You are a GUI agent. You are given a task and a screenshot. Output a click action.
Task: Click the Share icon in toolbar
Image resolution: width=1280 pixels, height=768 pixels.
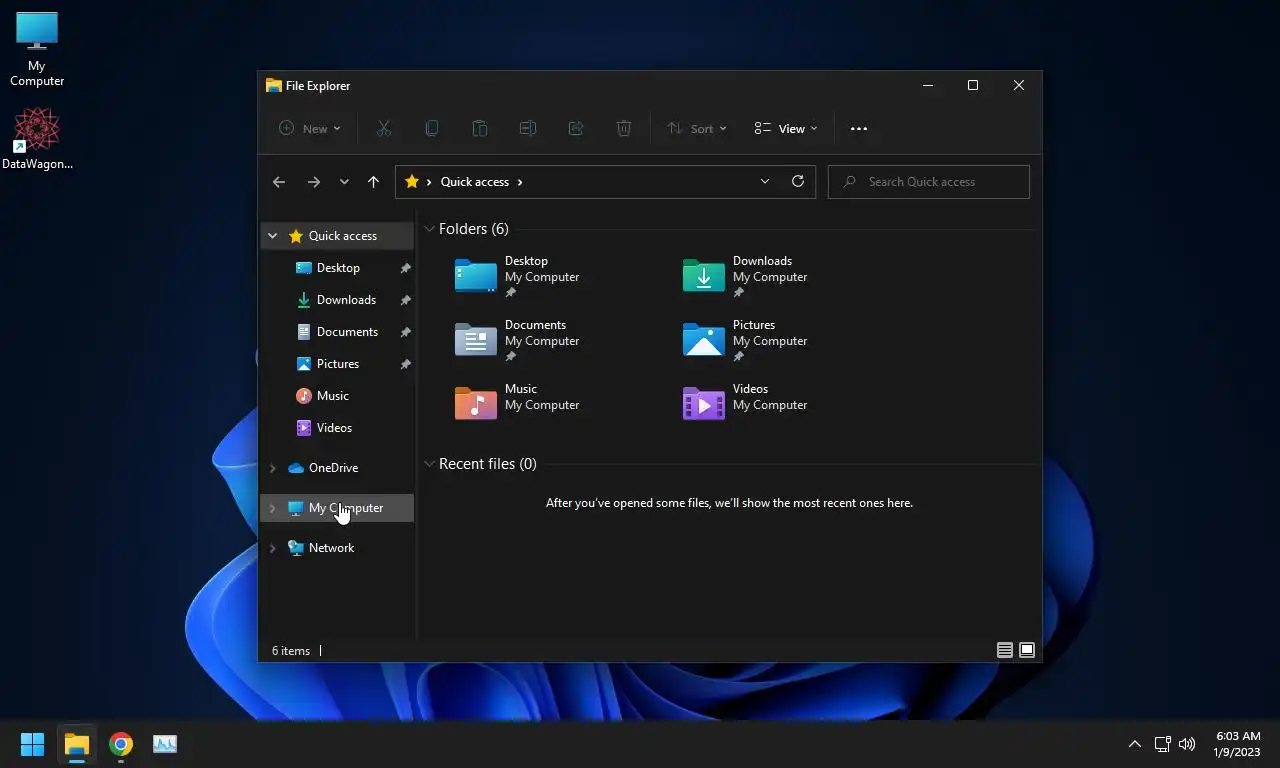point(576,128)
